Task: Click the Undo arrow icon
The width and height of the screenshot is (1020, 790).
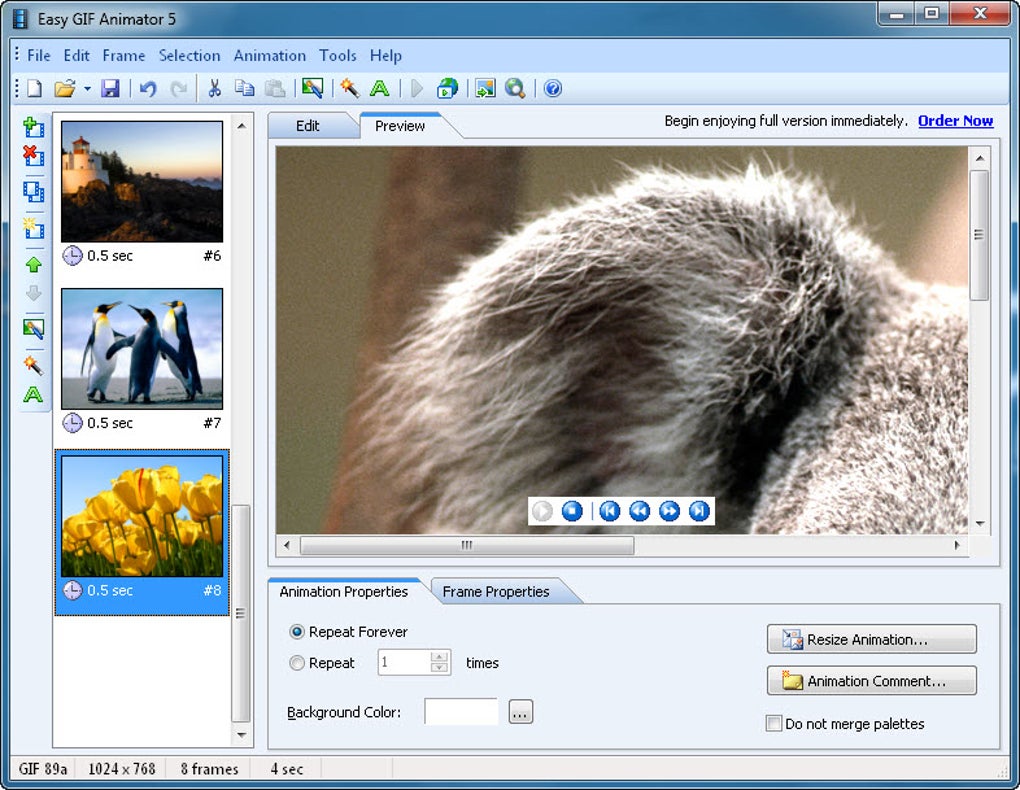Action: pos(148,89)
